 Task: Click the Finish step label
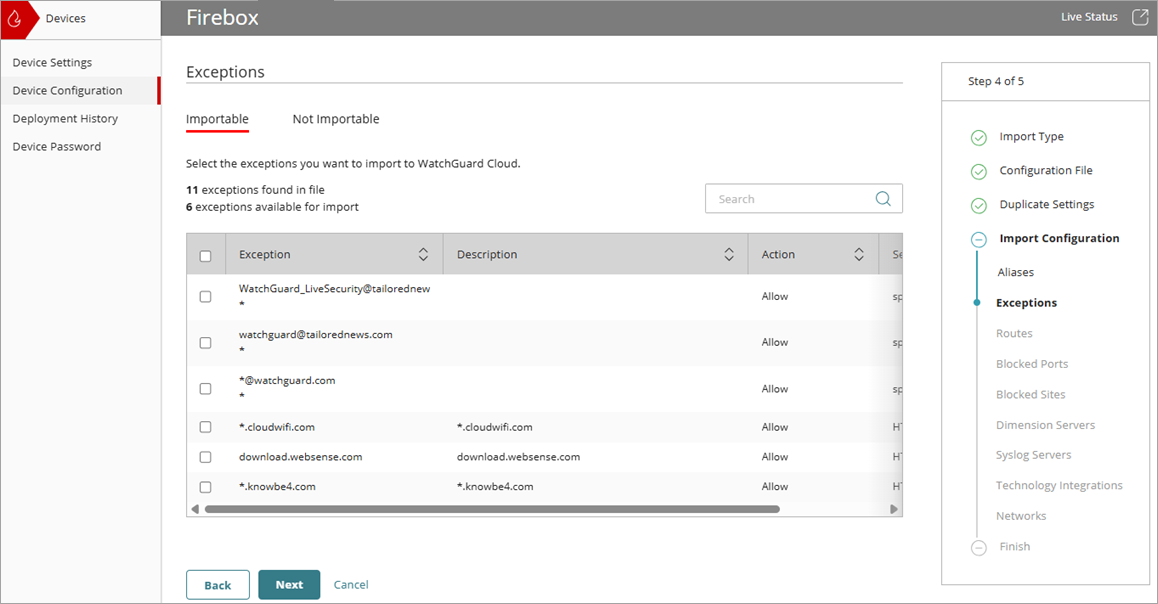[x=1015, y=546]
